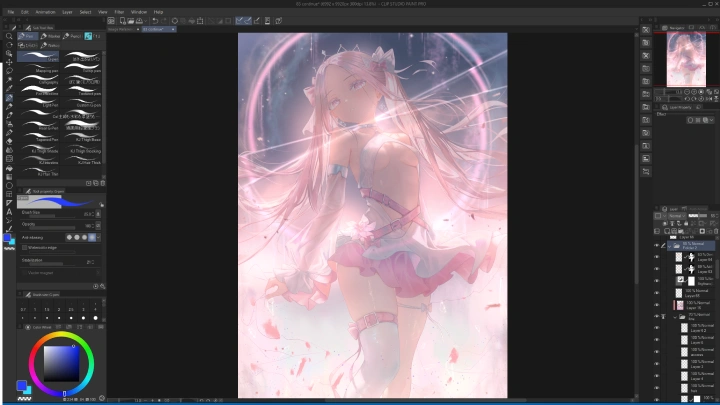Open the Animation menu

tap(45, 12)
